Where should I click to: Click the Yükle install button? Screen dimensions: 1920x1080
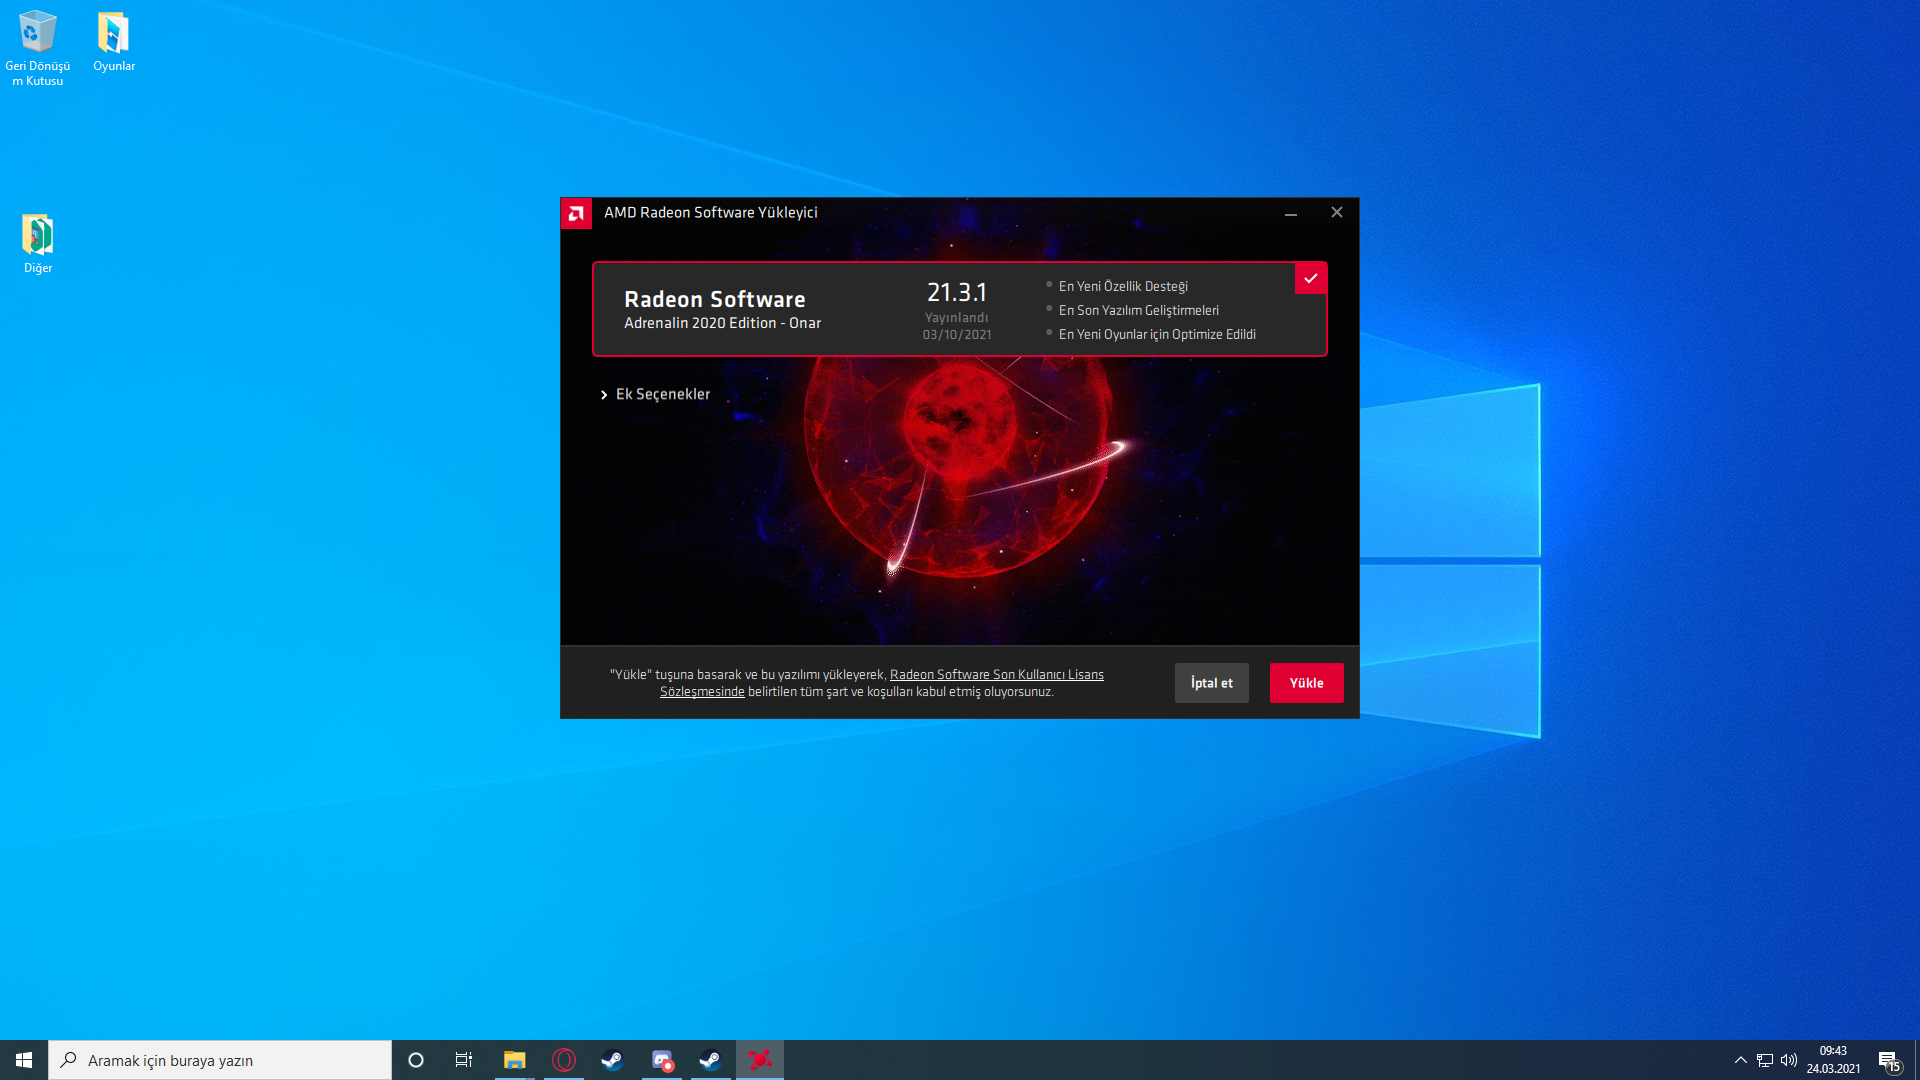click(x=1306, y=683)
